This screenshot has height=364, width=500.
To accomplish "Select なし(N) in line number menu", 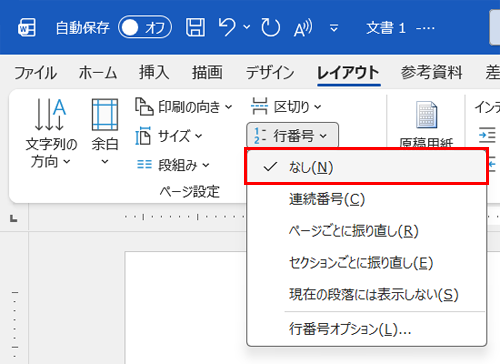I will click(x=366, y=167).
